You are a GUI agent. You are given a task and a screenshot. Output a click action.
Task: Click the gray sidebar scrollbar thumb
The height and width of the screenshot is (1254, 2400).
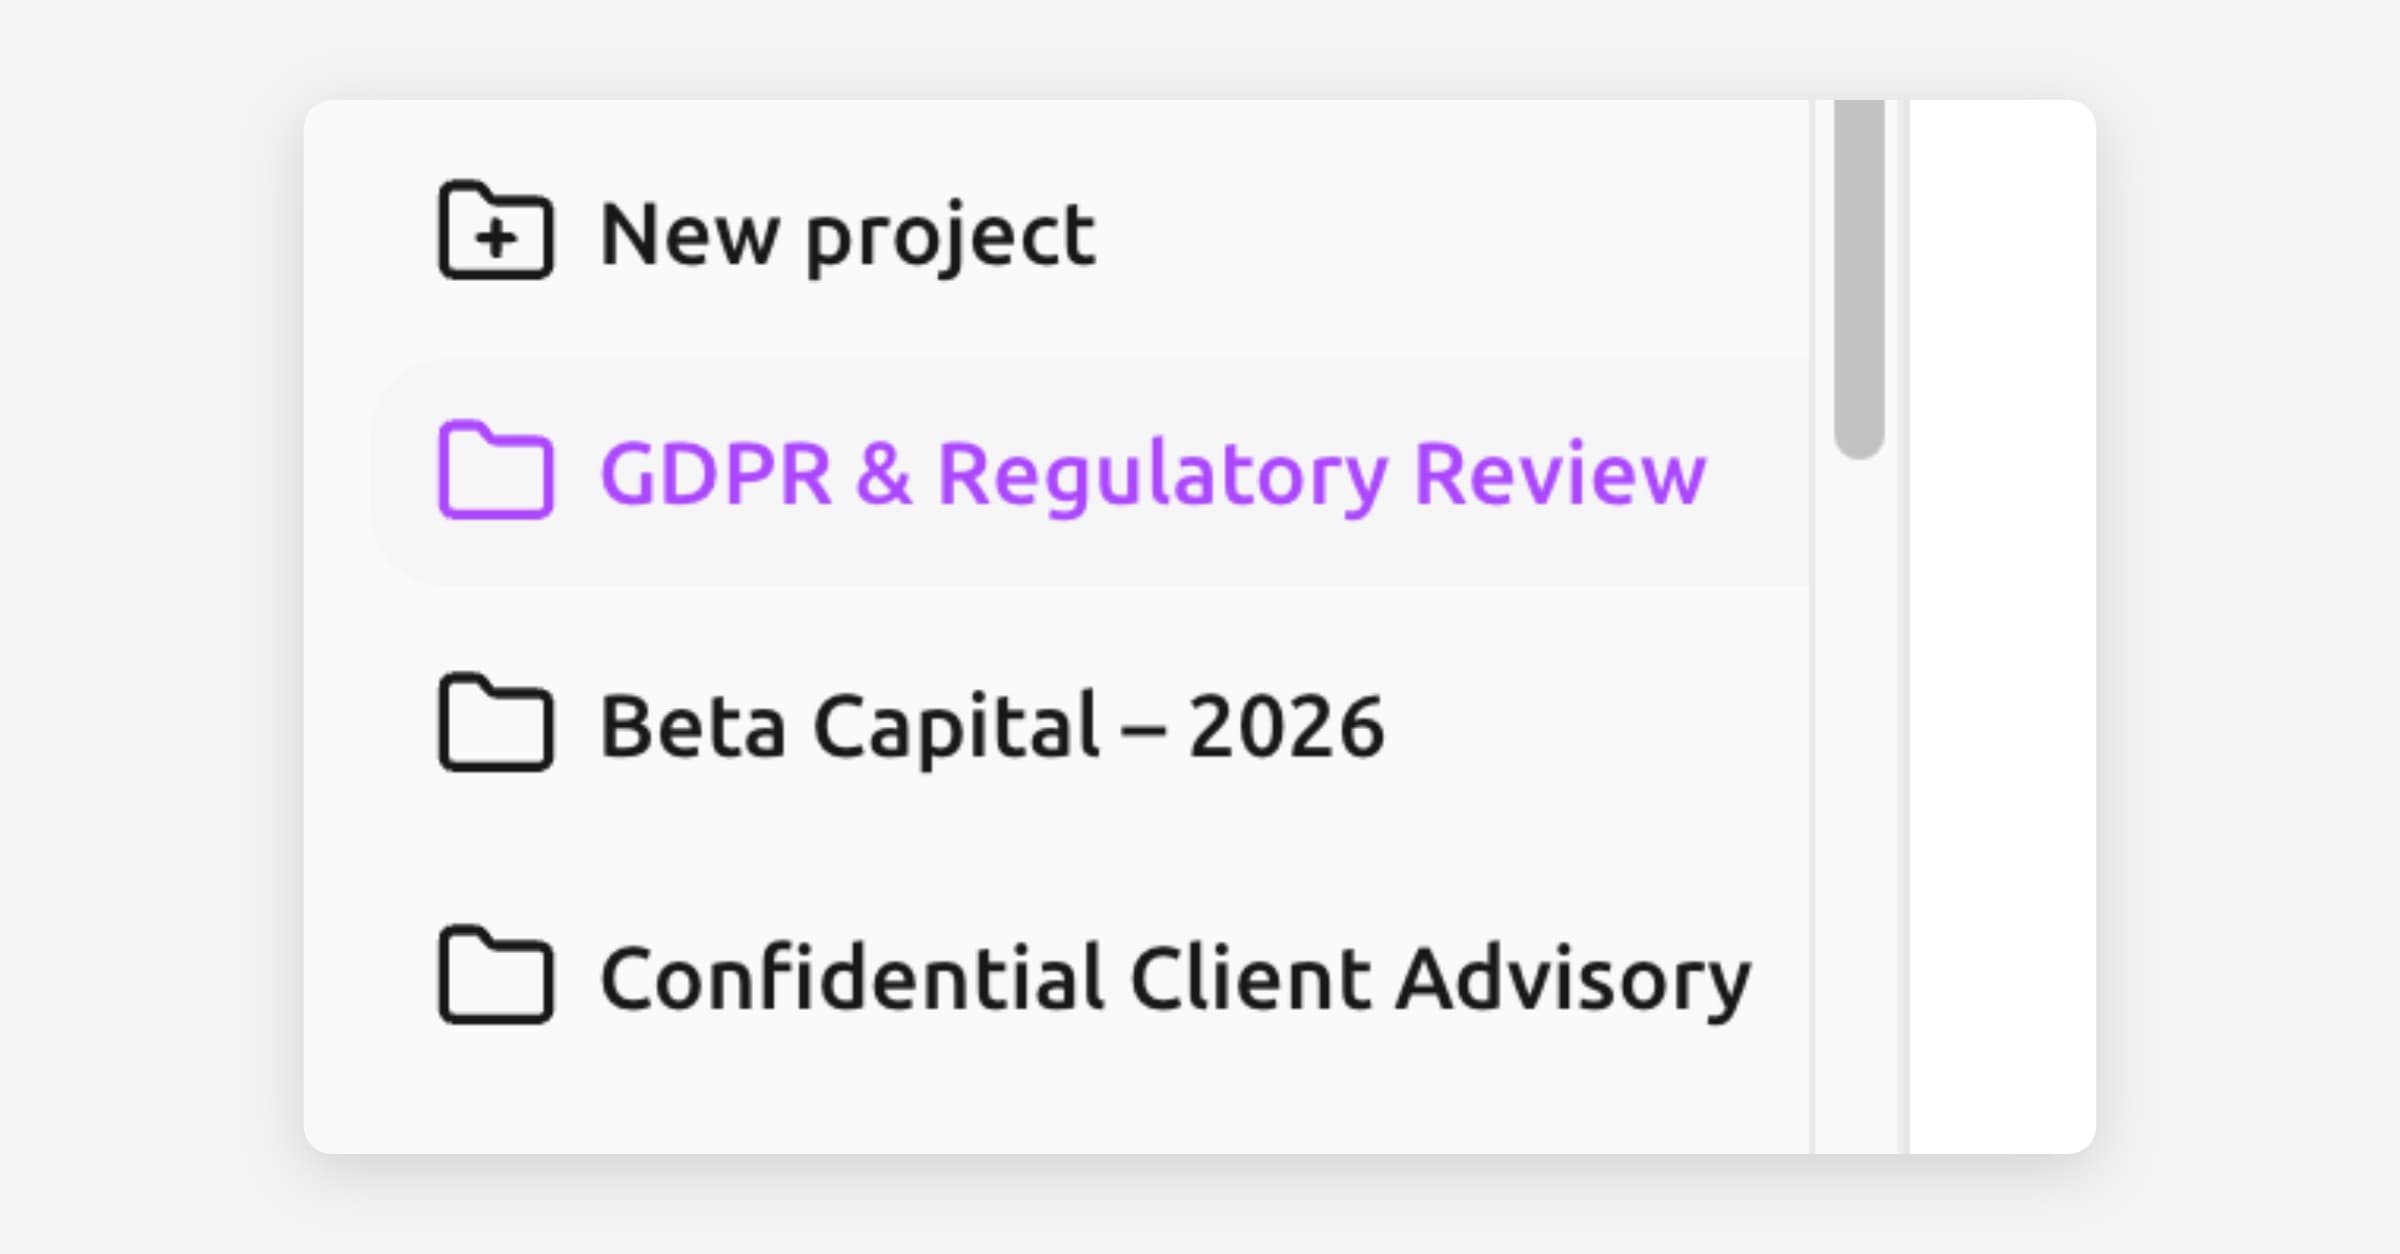click(x=1859, y=280)
